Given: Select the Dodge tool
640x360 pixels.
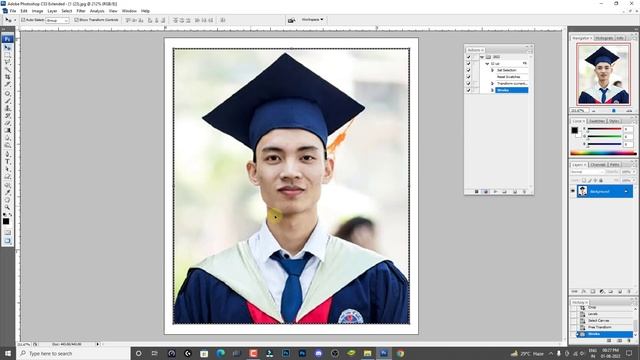Looking at the screenshot, I should point(7,145).
